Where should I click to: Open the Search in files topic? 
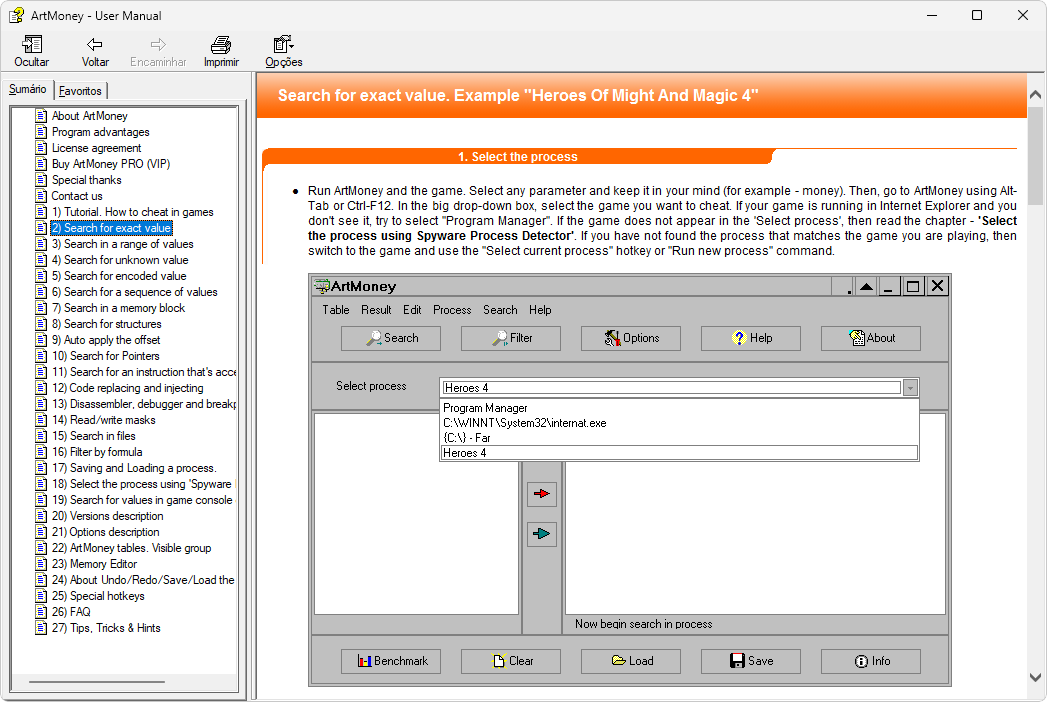(94, 436)
